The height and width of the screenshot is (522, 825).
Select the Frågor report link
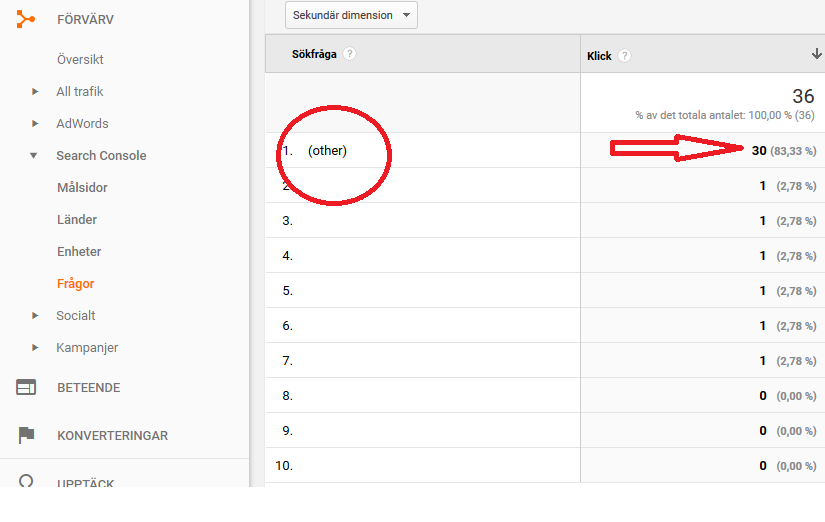[x=76, y=283]
